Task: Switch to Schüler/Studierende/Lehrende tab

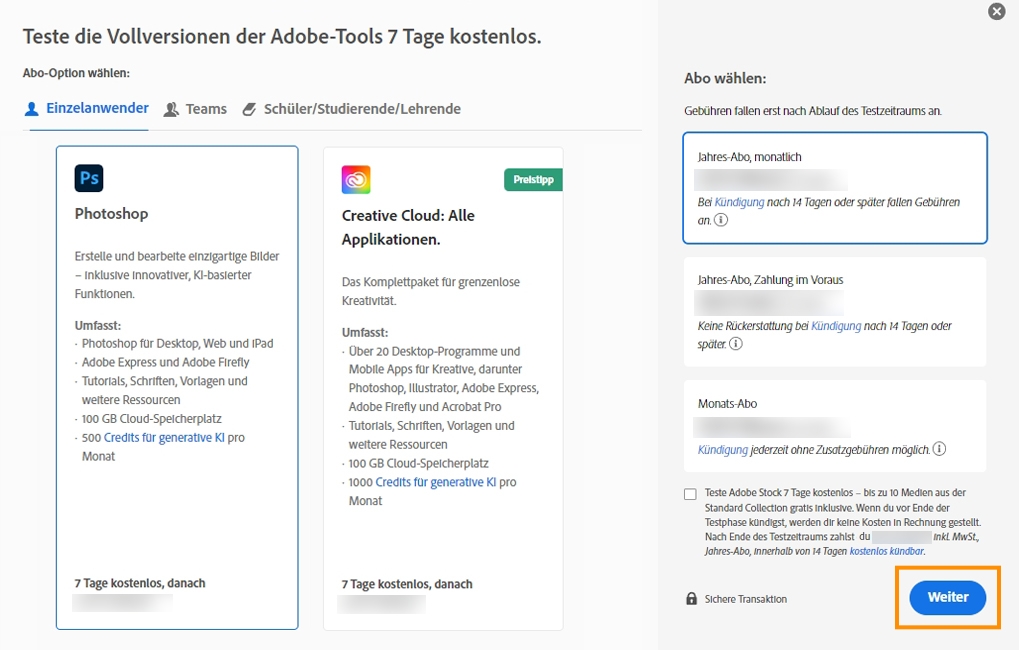Action: (x=351, y=109)
